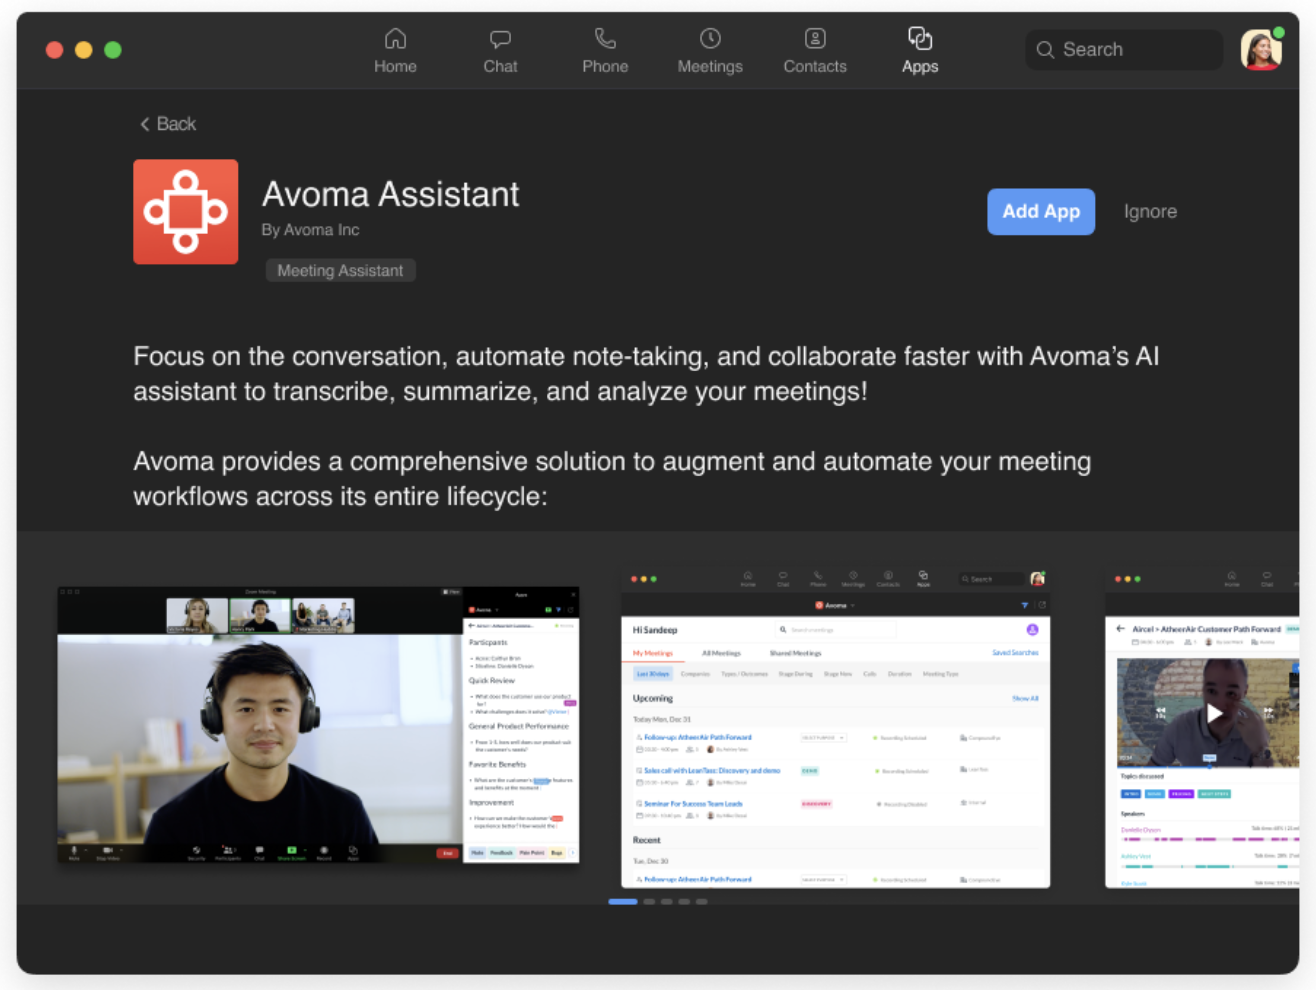This screenshot has height=990, width=1316.
Task: Open the Zoom meeting screenshot preview
Action: pos(318,727)
